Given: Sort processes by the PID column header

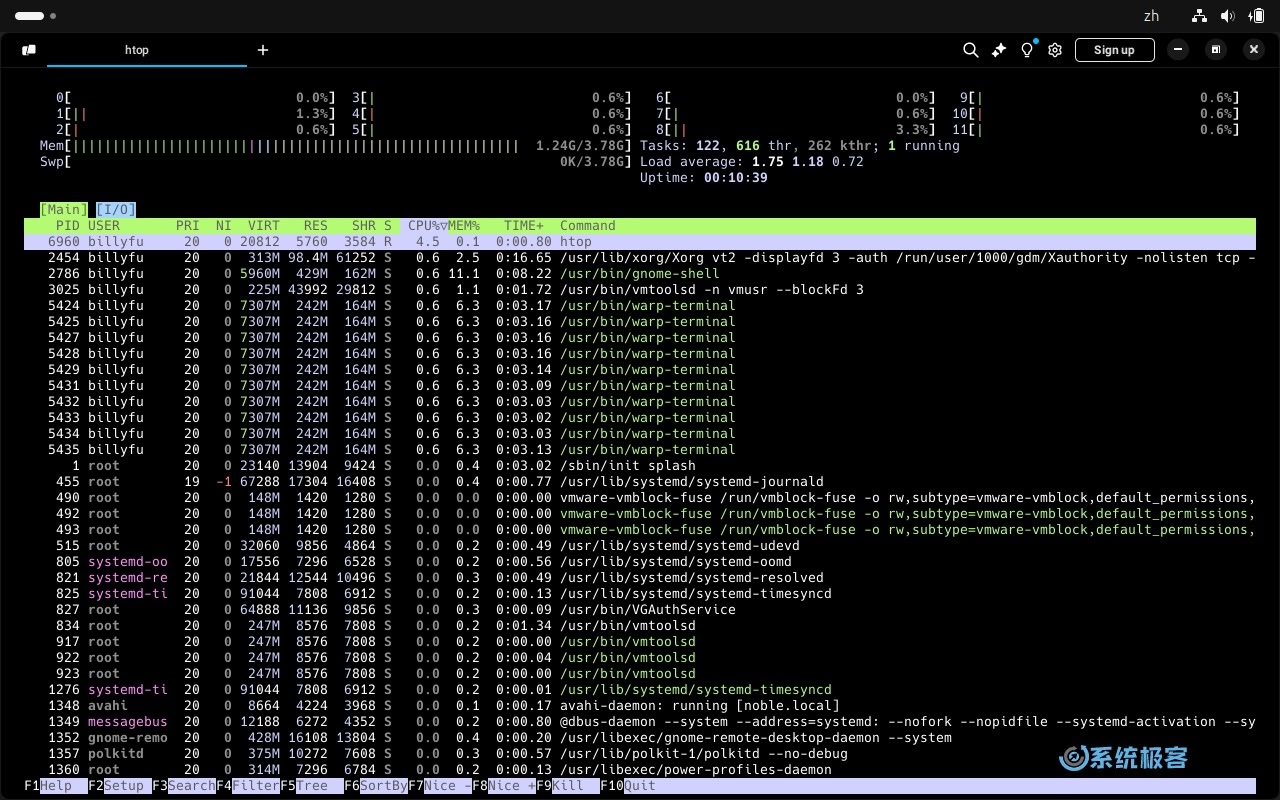Looking at the screenshot, I should (x=68, y=226).
